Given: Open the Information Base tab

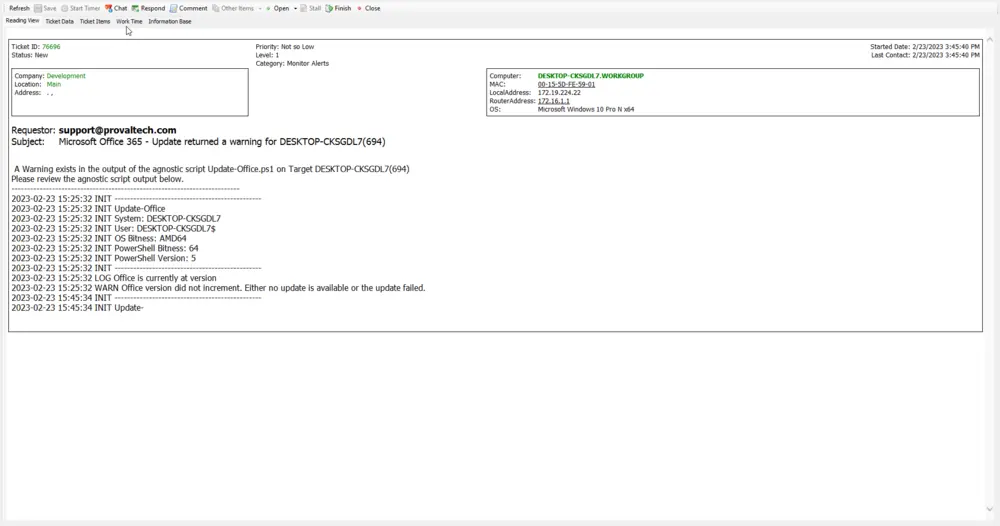Looking at the screenshot, I should (x=170, y=21).
